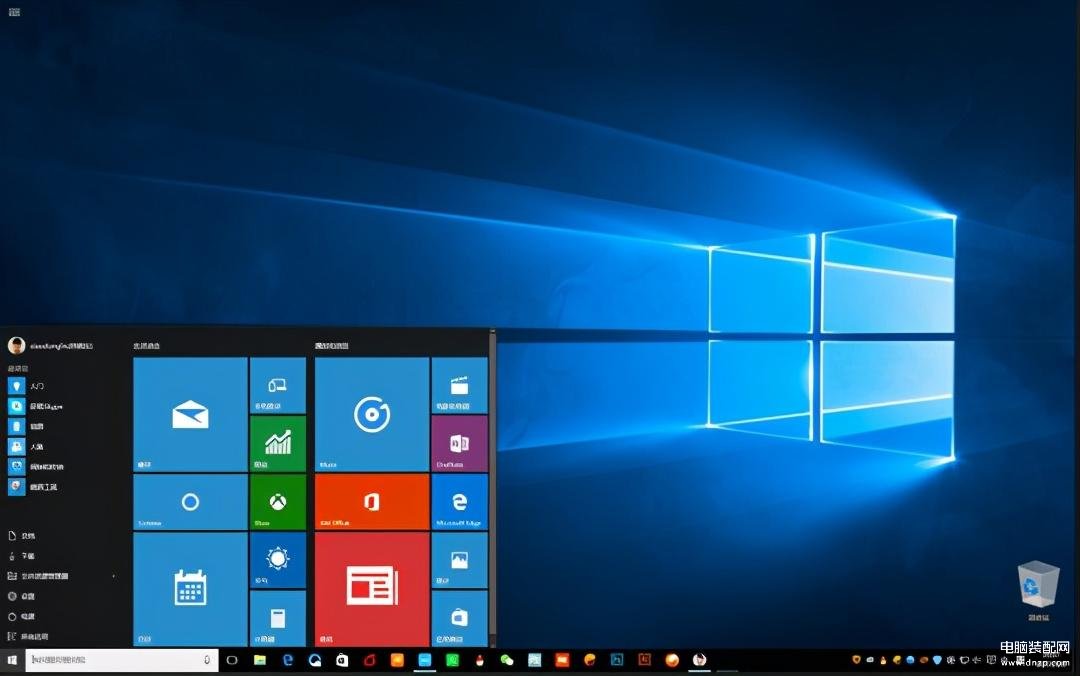Click the Start menu vertical scrollbar
Screen dimensions: 1080x676
coord(492,482)
